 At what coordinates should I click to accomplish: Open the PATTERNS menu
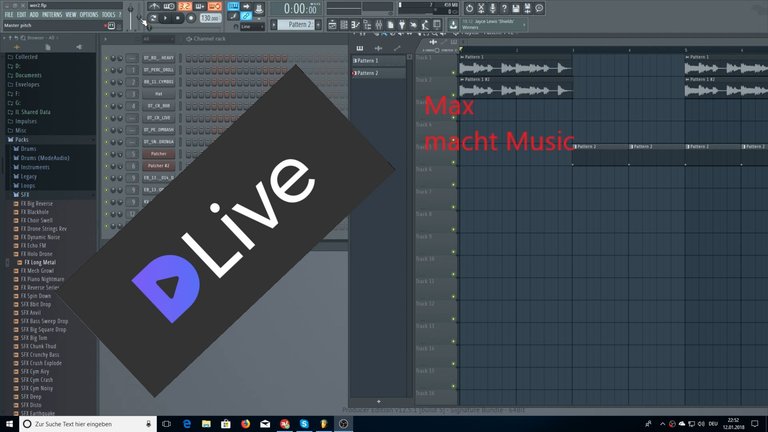52,15
